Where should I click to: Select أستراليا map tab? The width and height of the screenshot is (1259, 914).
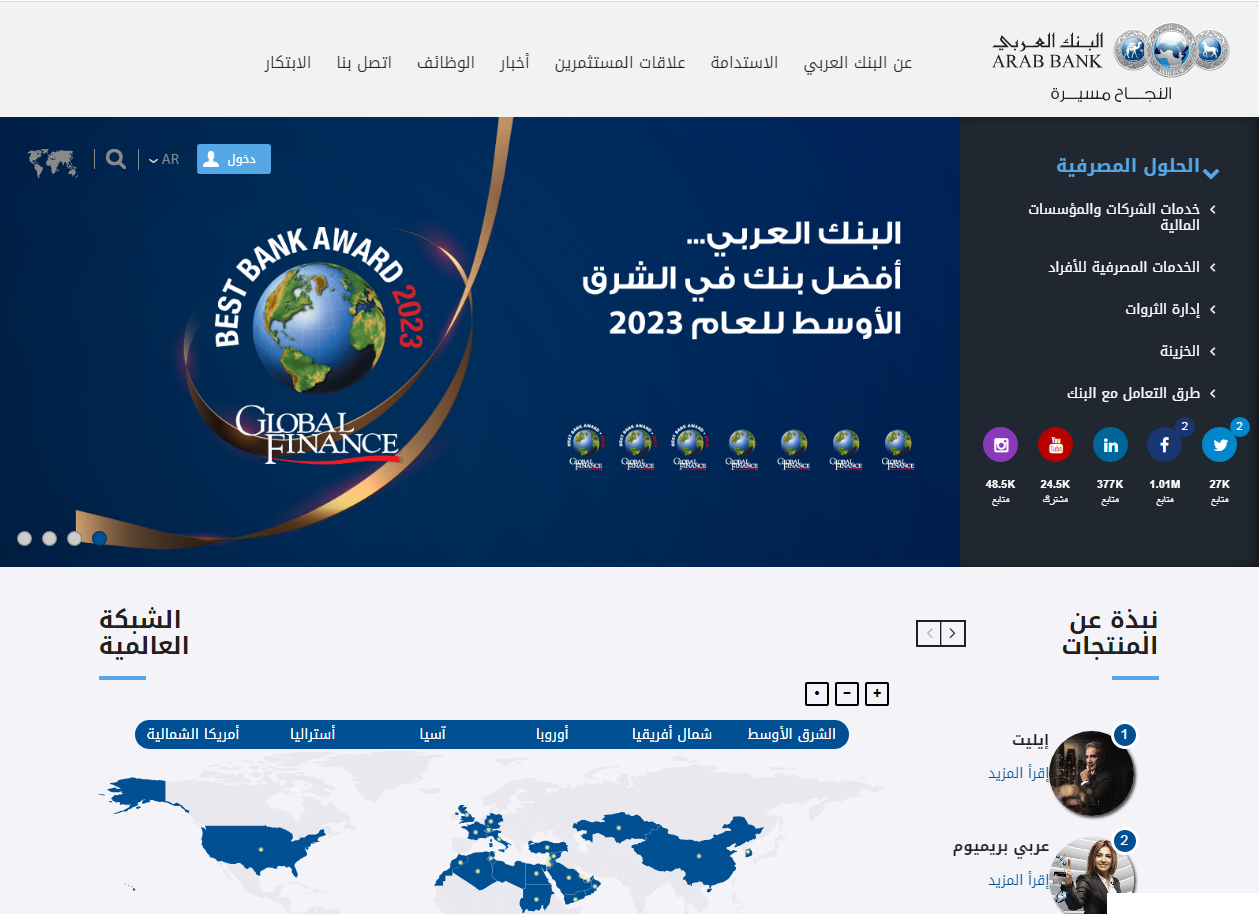pyautogui.click(x=312, y=734)
